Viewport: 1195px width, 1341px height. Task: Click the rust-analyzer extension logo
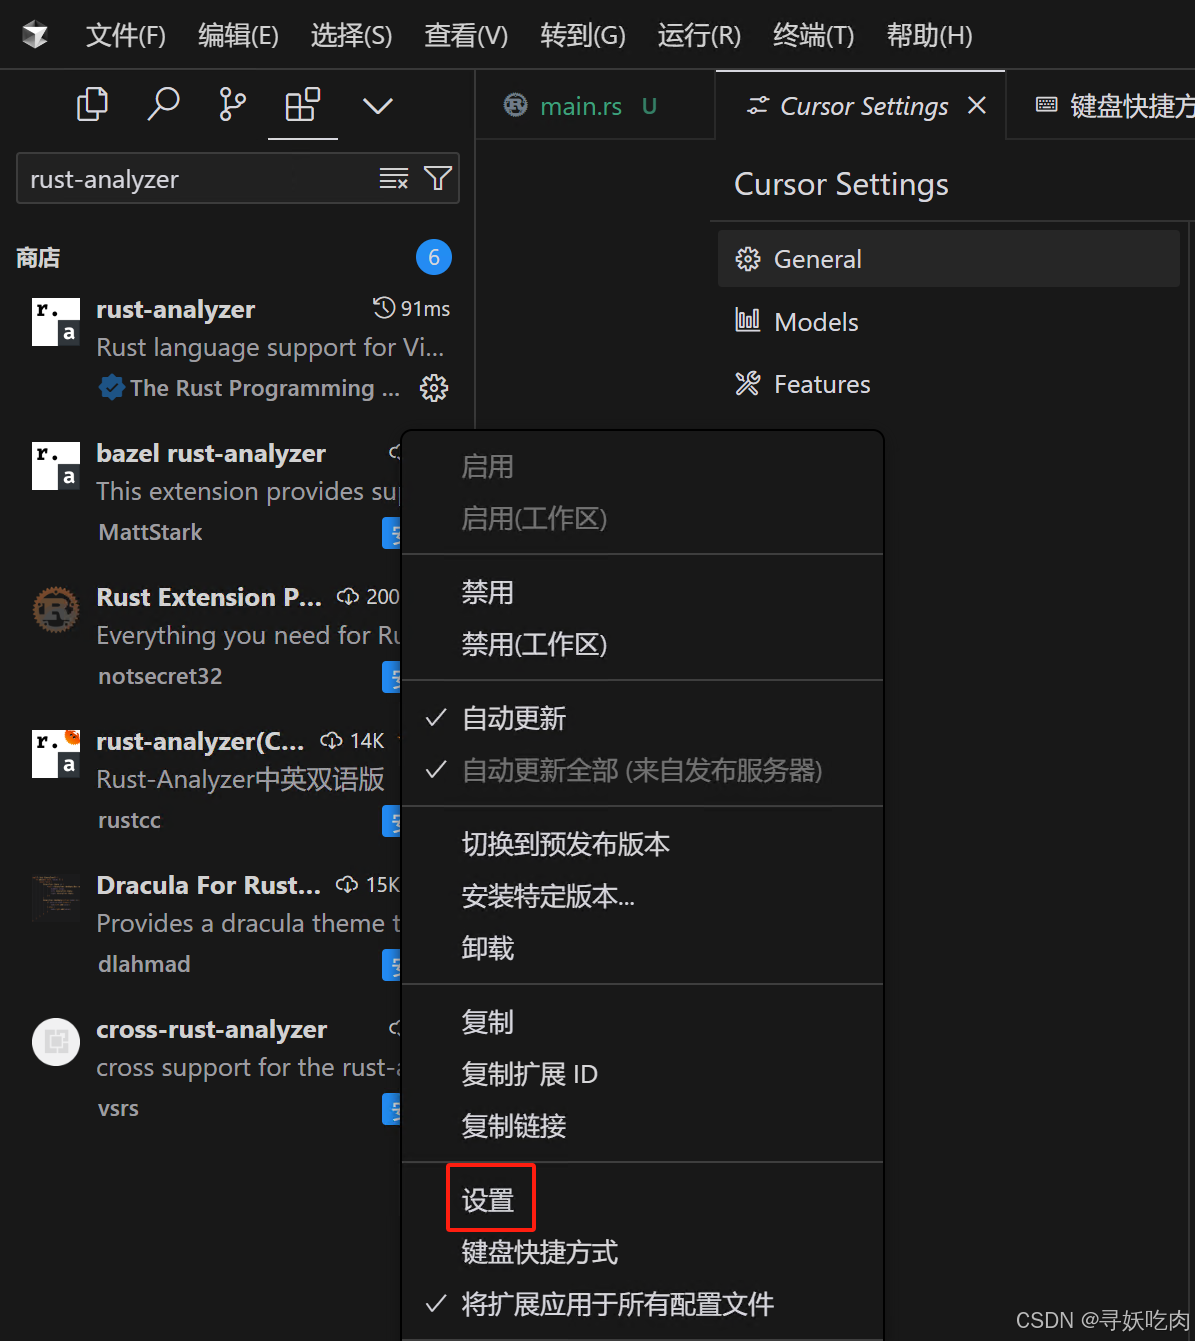(x=56, y=322)
